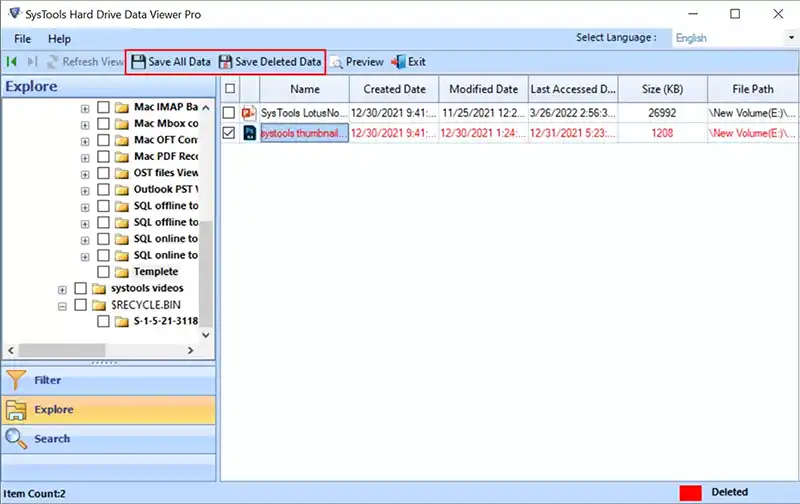Select the file name SysTools LotusNo...
Viewport: 800px width, 504px height.
point(304,113)
